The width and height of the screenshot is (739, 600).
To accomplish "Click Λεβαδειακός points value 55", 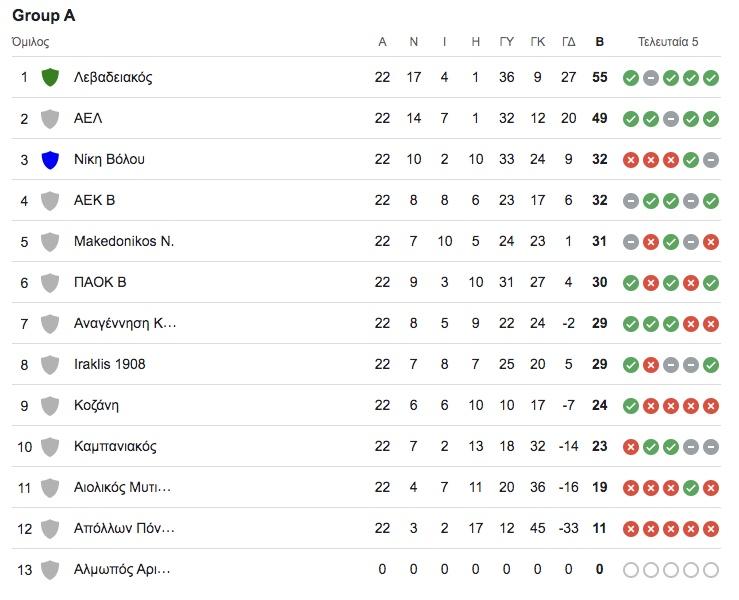I will click(599, 77).
